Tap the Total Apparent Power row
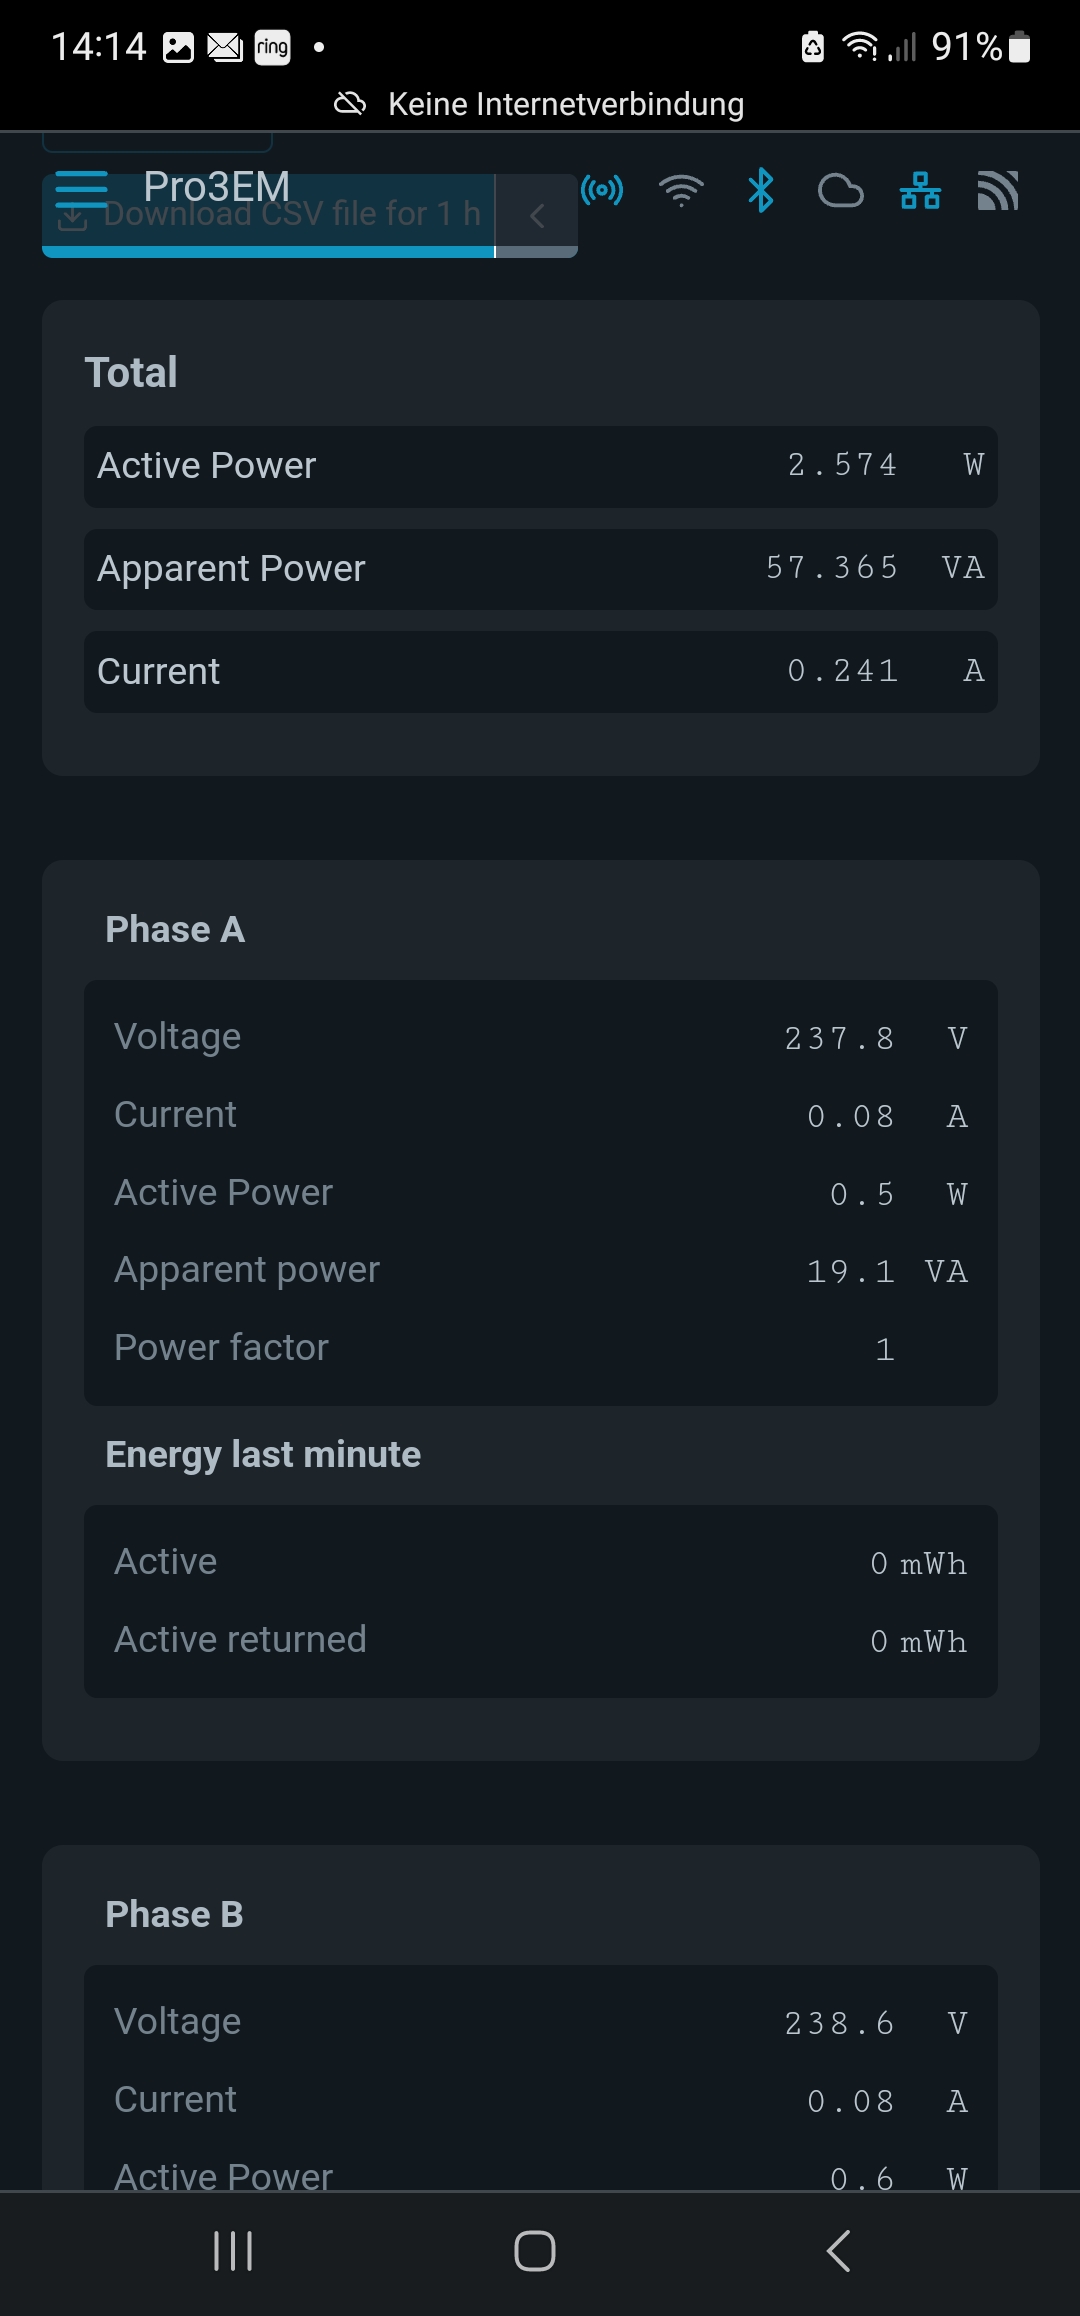 [540, 569]
